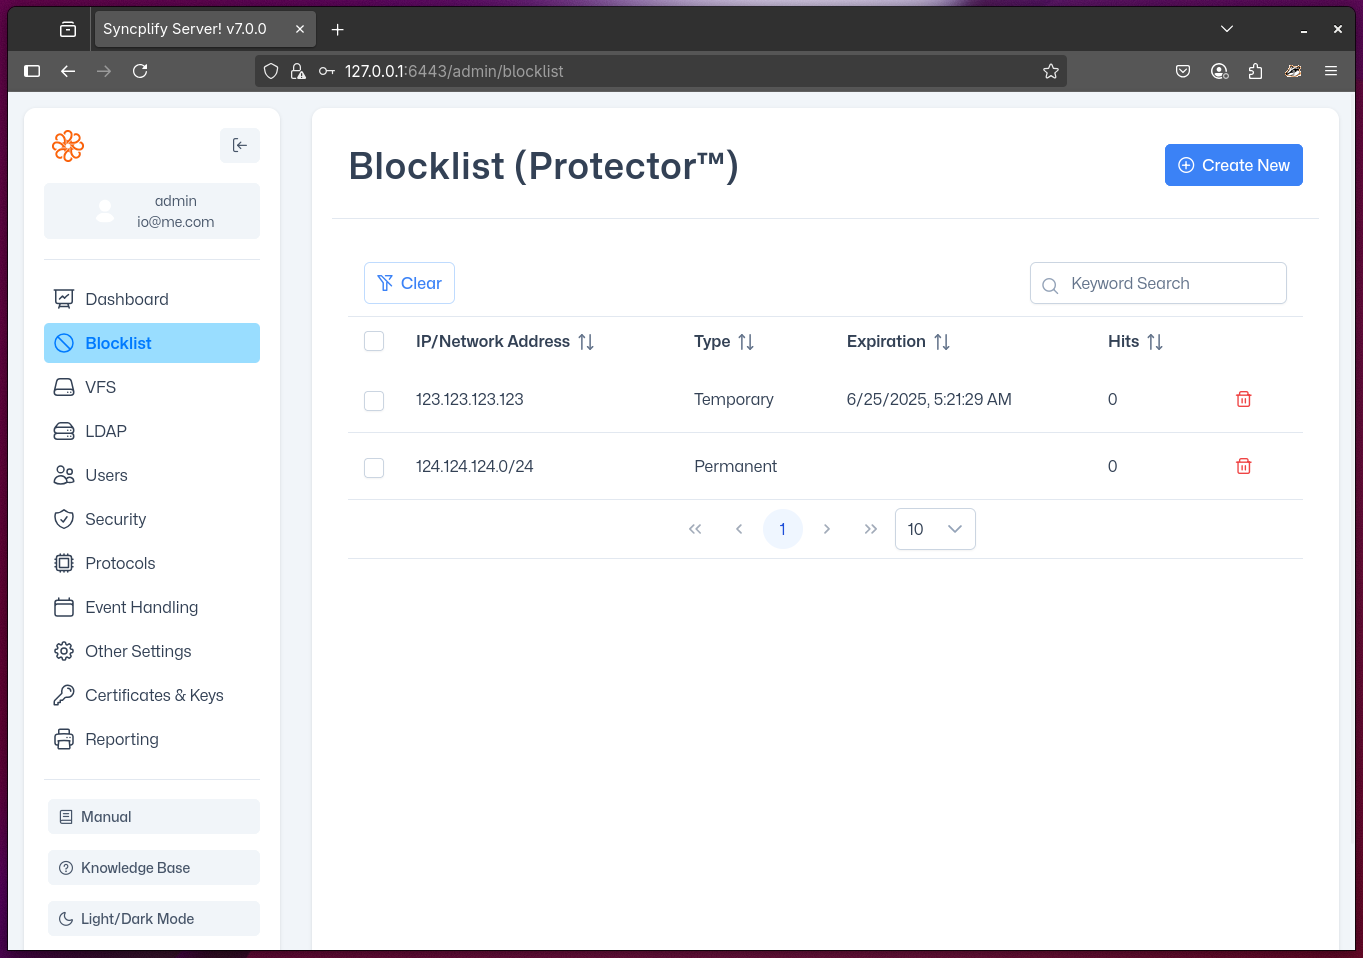Click the Syncplify flower logo in sidebar

coord(67,146)
